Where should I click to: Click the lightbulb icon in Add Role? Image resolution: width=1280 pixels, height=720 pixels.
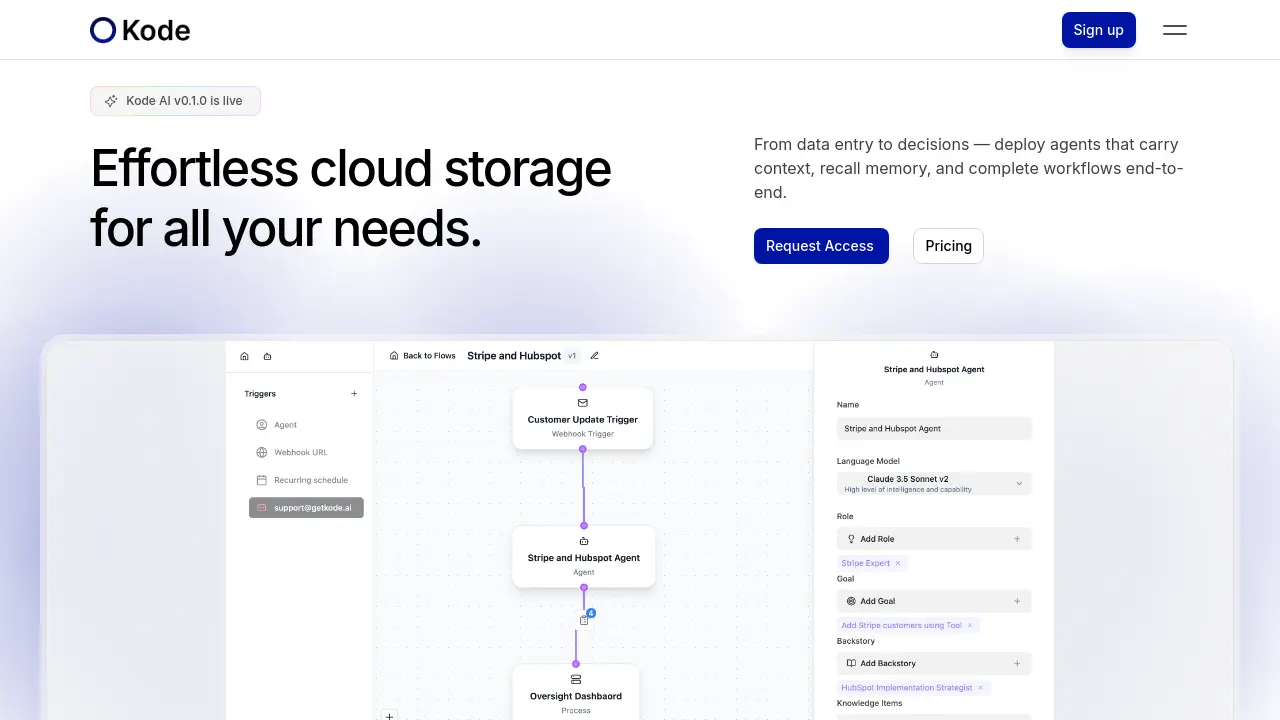point(851,539)
